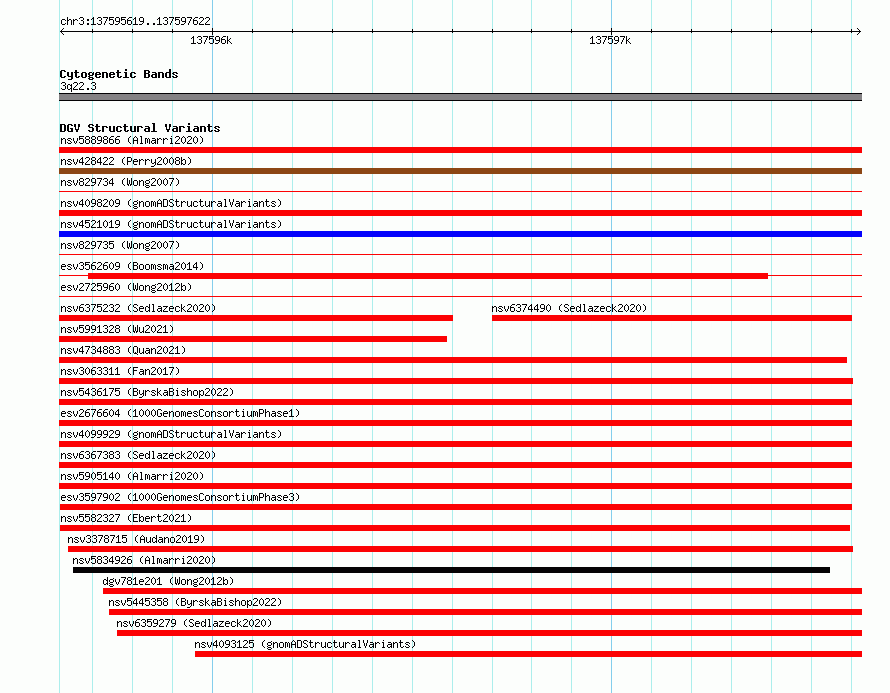Click nsv5905140 (Almarri2020) label

pyautogui.click(x=132, y=476)
